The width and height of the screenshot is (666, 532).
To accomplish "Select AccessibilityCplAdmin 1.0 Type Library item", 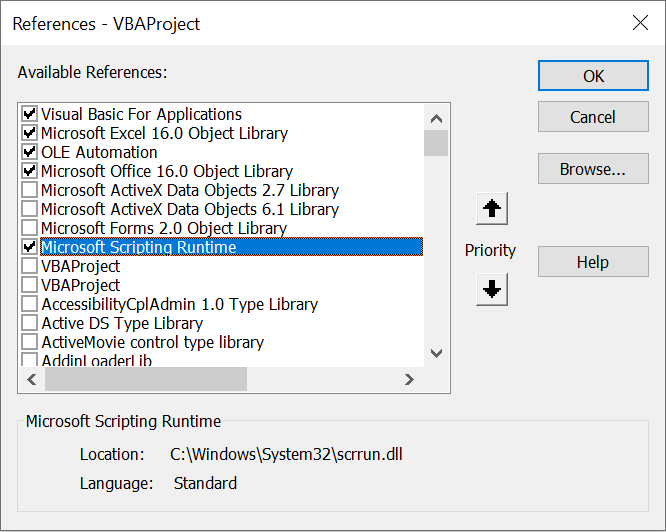I will coord(179,304).
